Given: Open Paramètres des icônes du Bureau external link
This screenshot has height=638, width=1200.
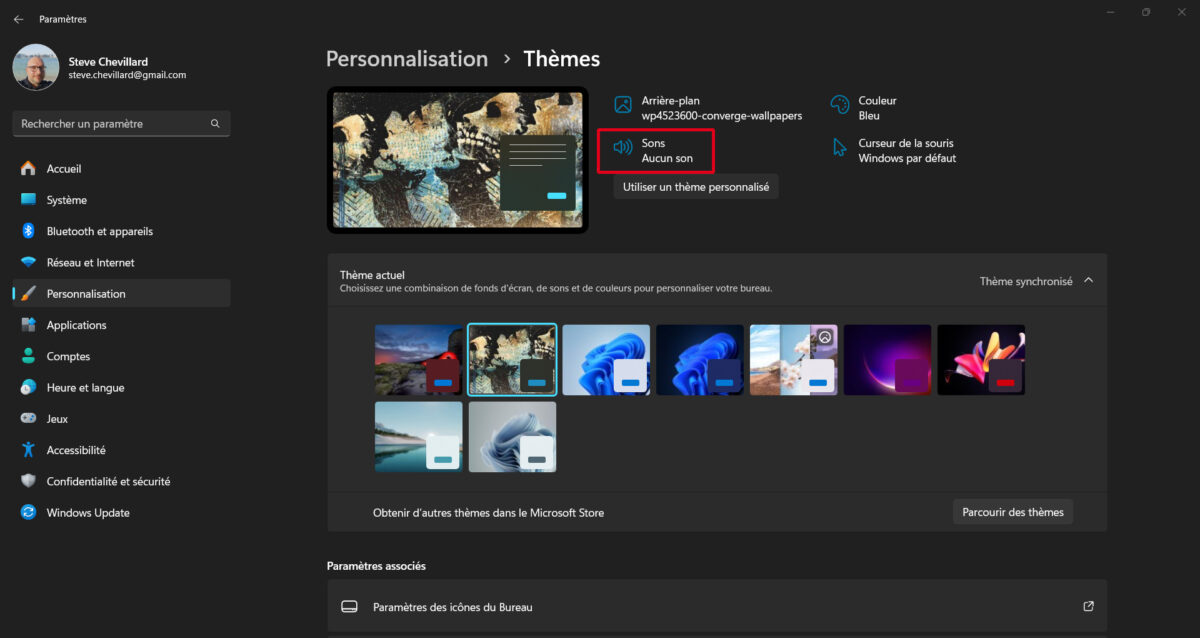Looking at the screenshot, I should (x=1088, y=607).
